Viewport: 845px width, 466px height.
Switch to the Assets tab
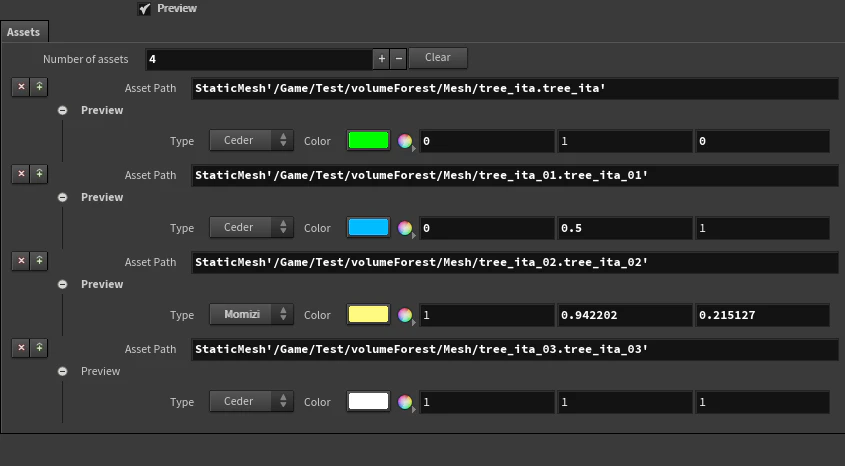24,32
